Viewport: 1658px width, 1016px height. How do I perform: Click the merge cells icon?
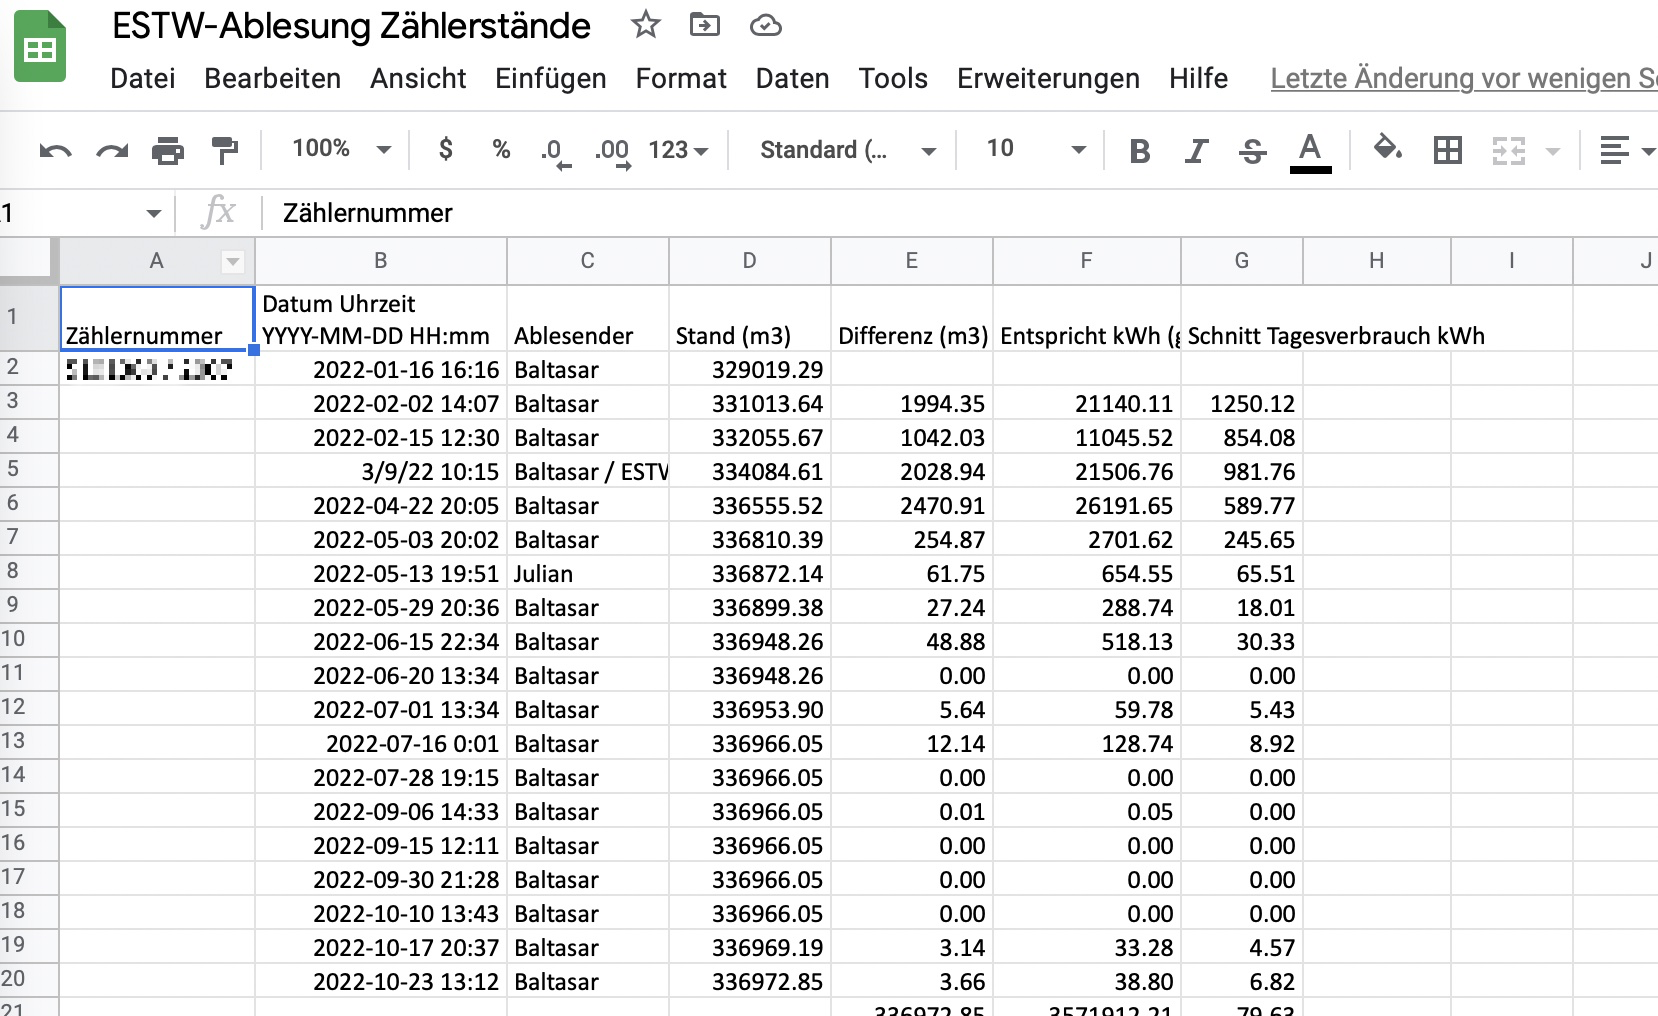(1508, 151)
